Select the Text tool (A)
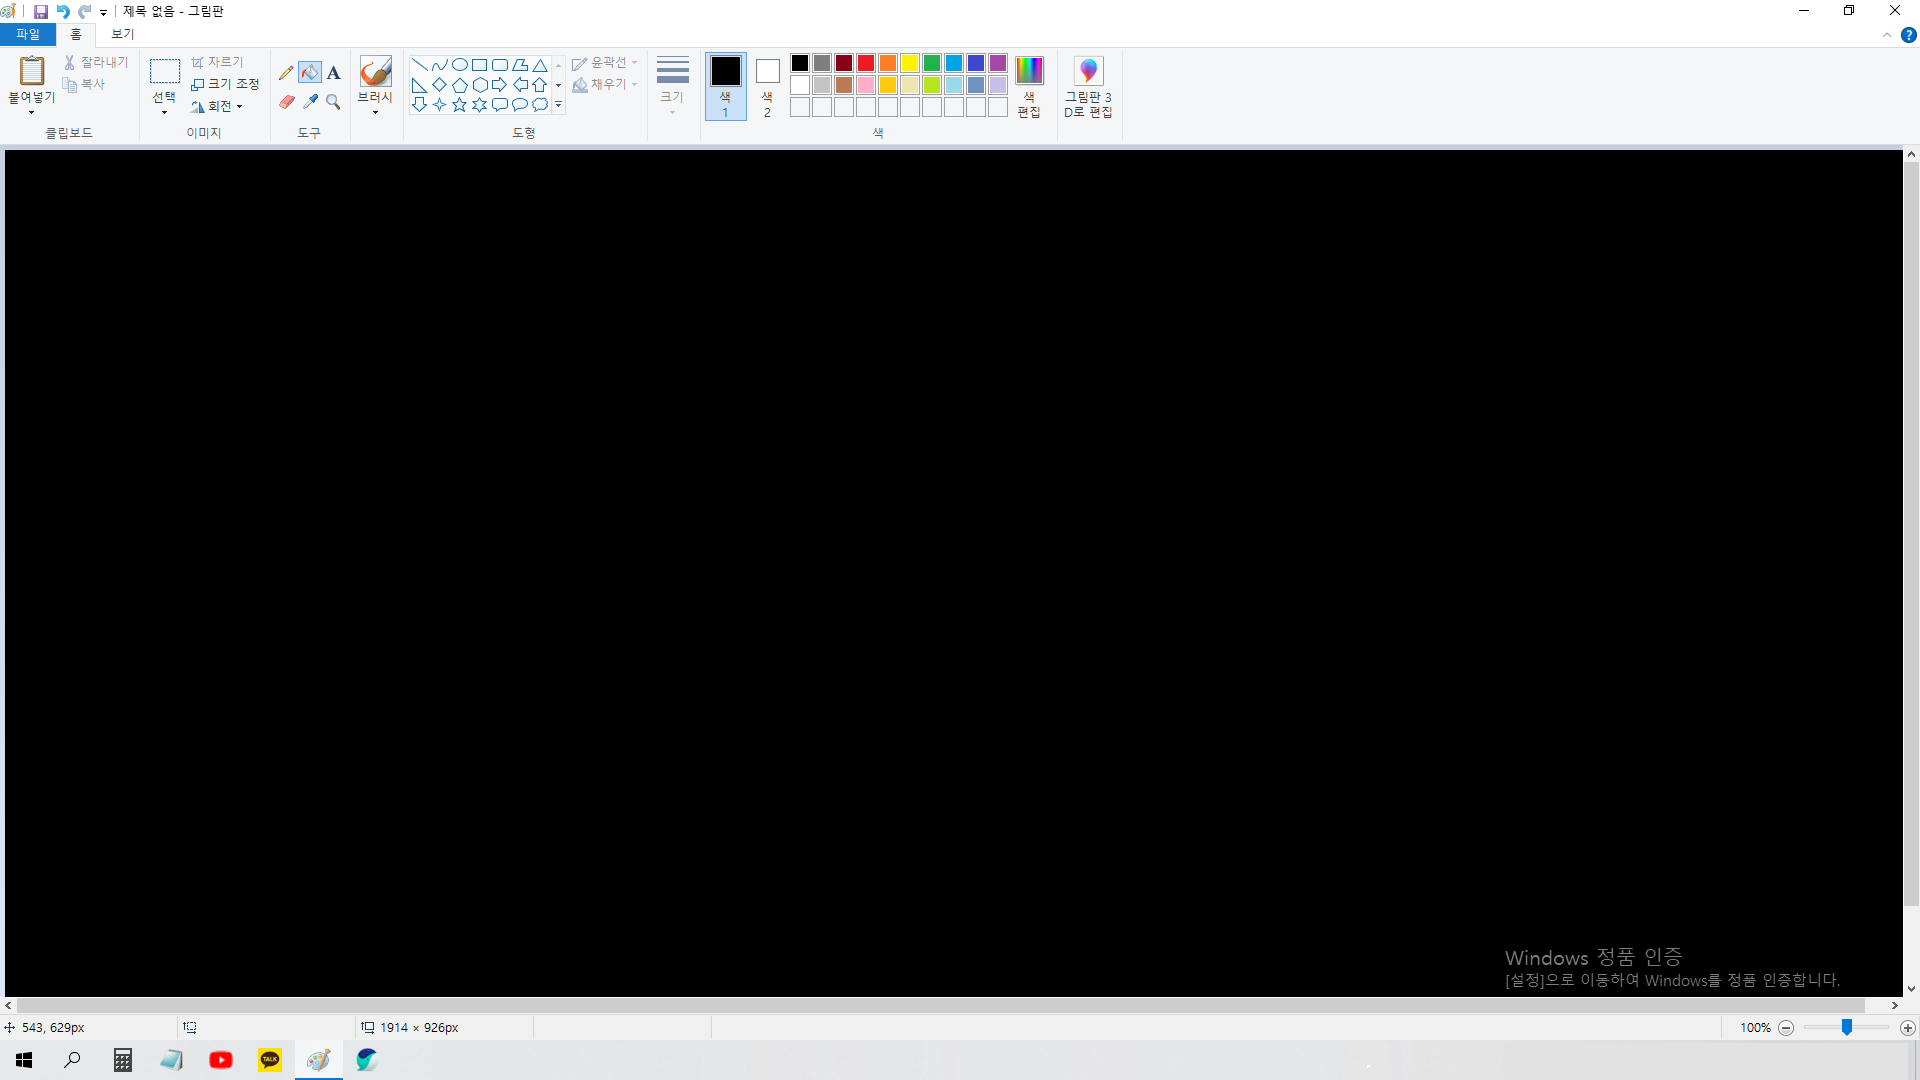This screenshot has height=1080, width=1920. click(x=334, y=72)
